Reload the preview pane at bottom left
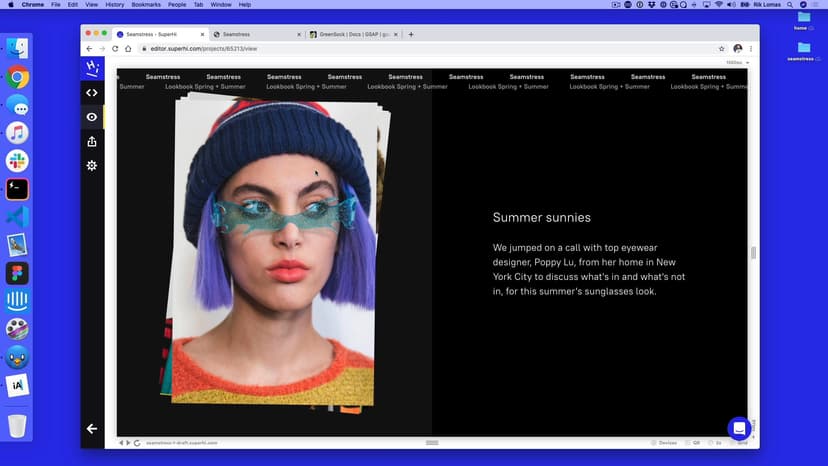 pos(136,442)
